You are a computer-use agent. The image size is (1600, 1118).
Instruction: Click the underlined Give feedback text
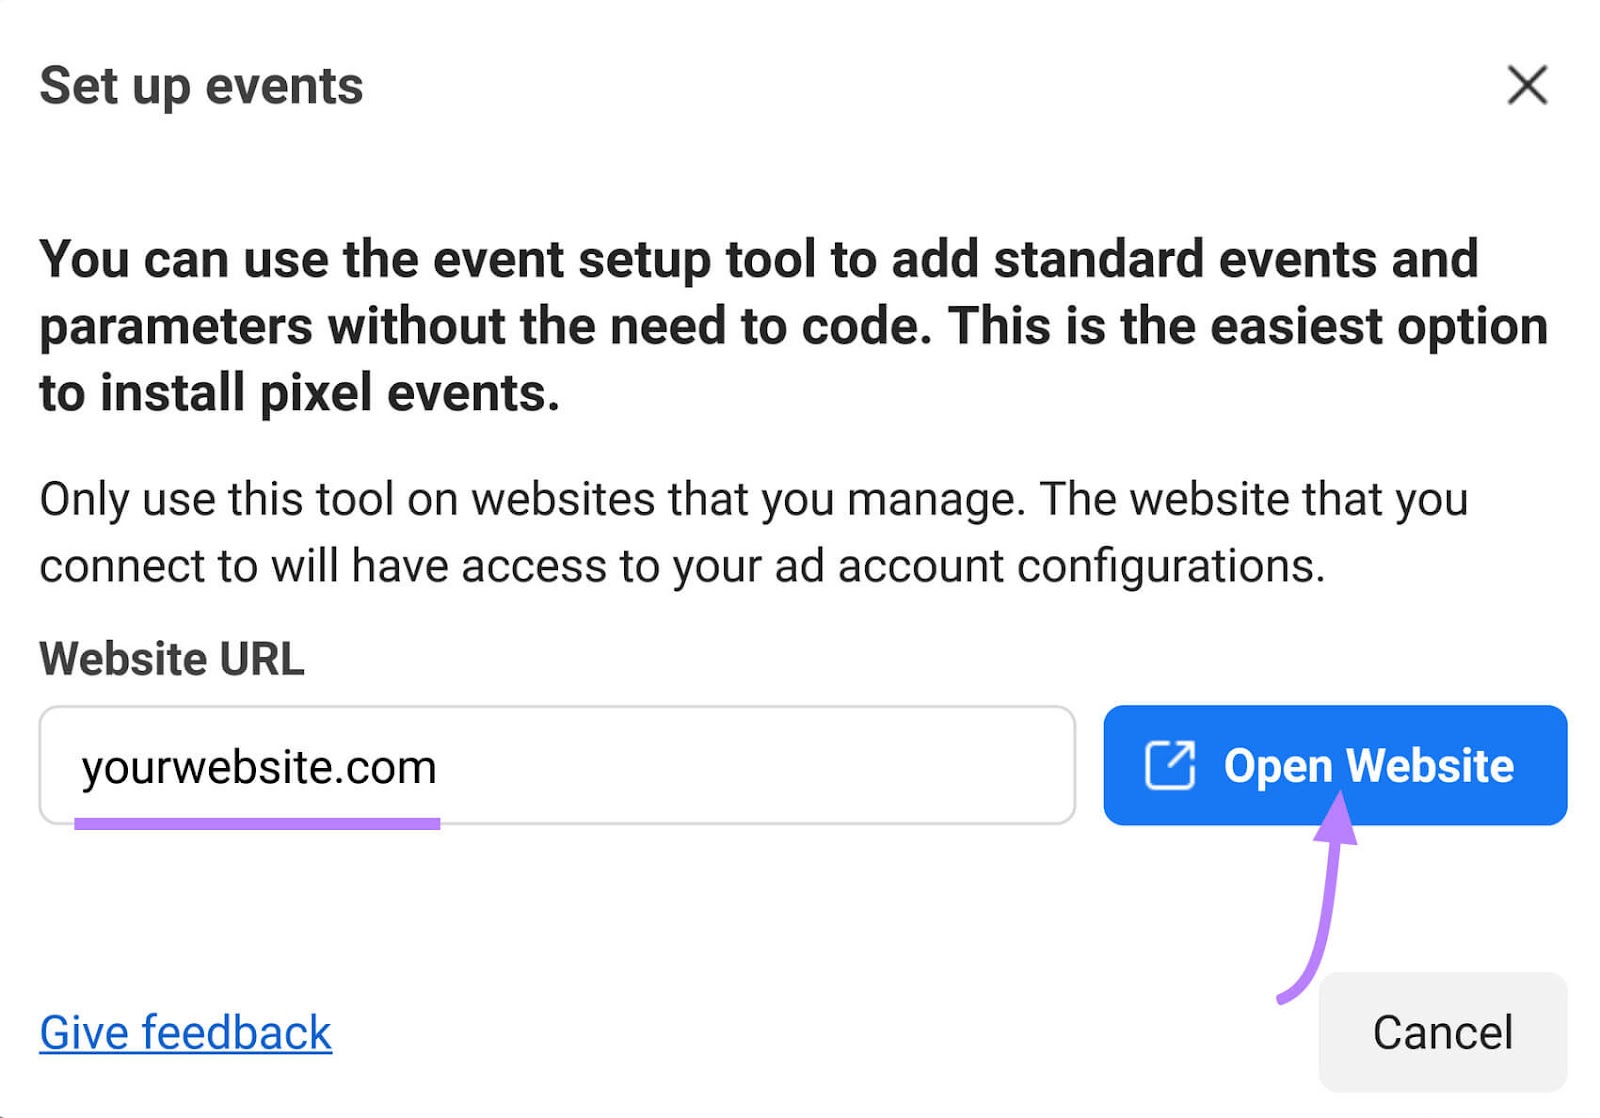[x=184, y=1032]
